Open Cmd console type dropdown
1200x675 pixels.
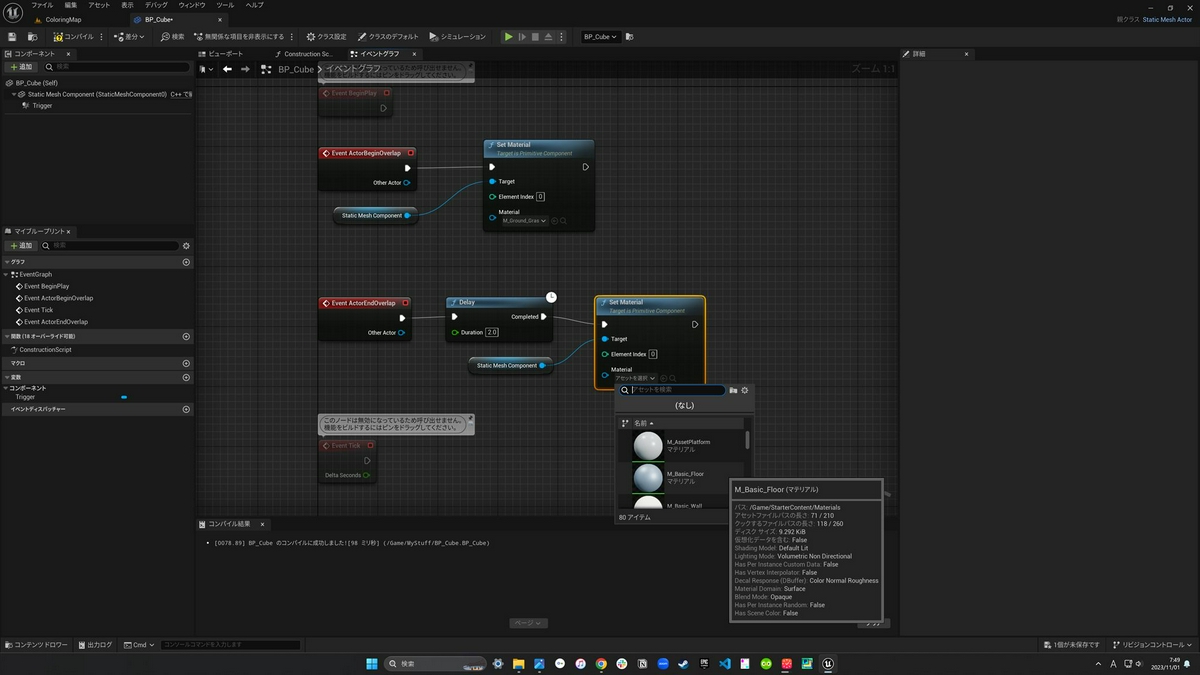coord(139,645)
